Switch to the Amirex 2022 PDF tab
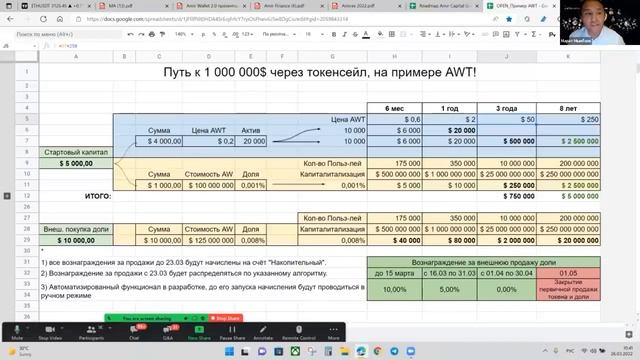This screenshot has height=360, width=640. (x=366, y=6)
